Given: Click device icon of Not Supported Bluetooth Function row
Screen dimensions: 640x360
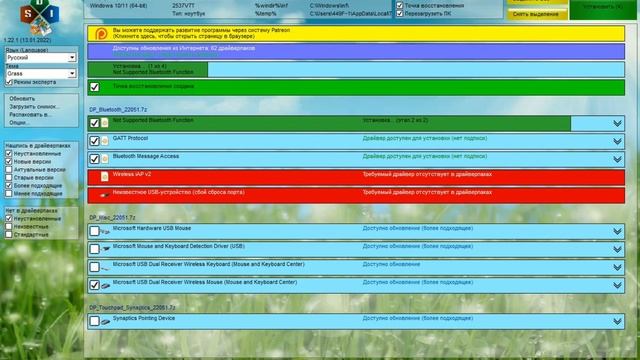Looking at the screenshot, I should pos(105,122).
